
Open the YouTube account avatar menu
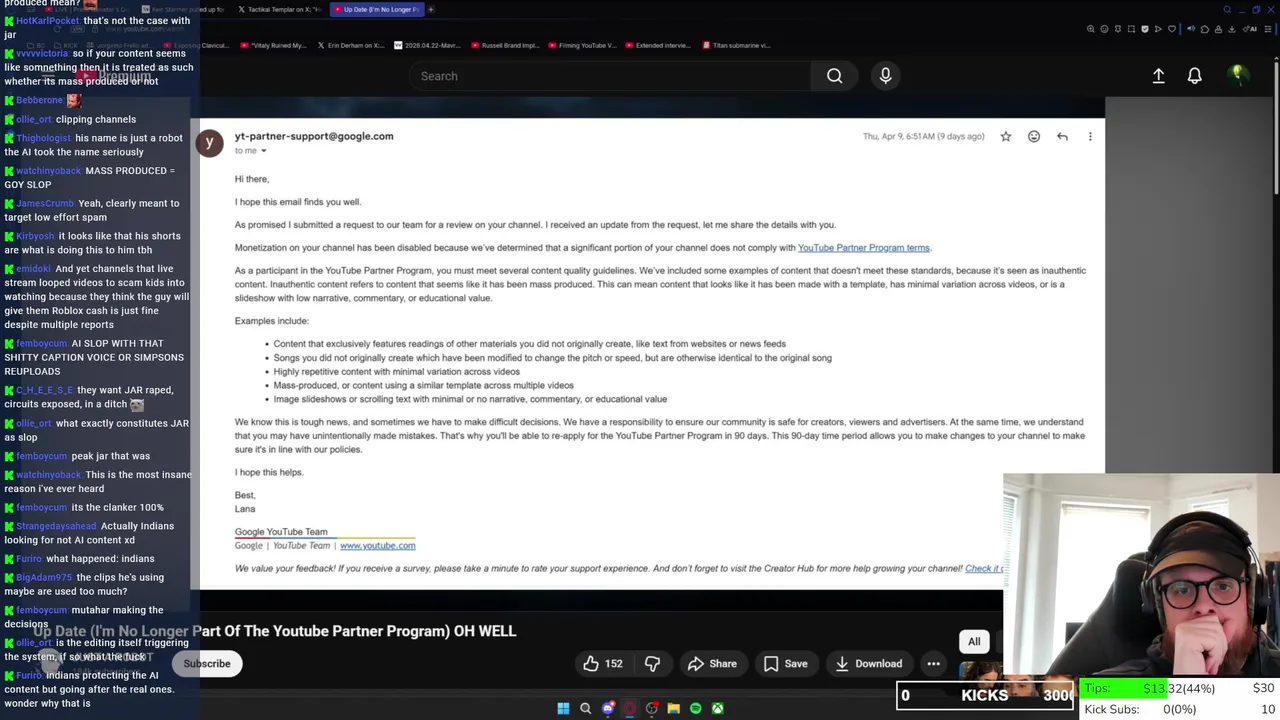coord(1237,75)
